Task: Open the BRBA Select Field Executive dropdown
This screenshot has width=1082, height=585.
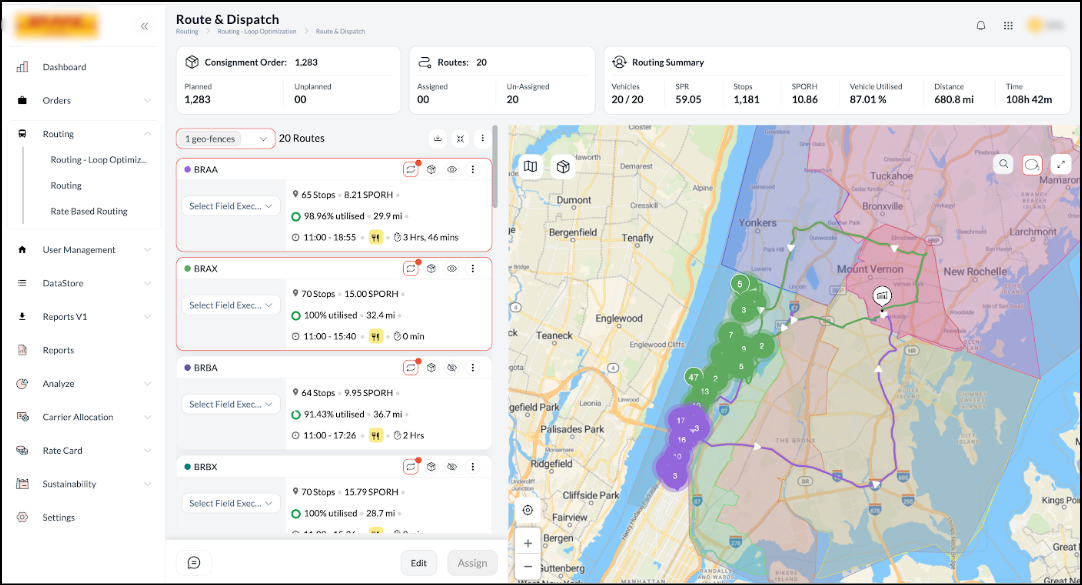Action: click(230, 404)
